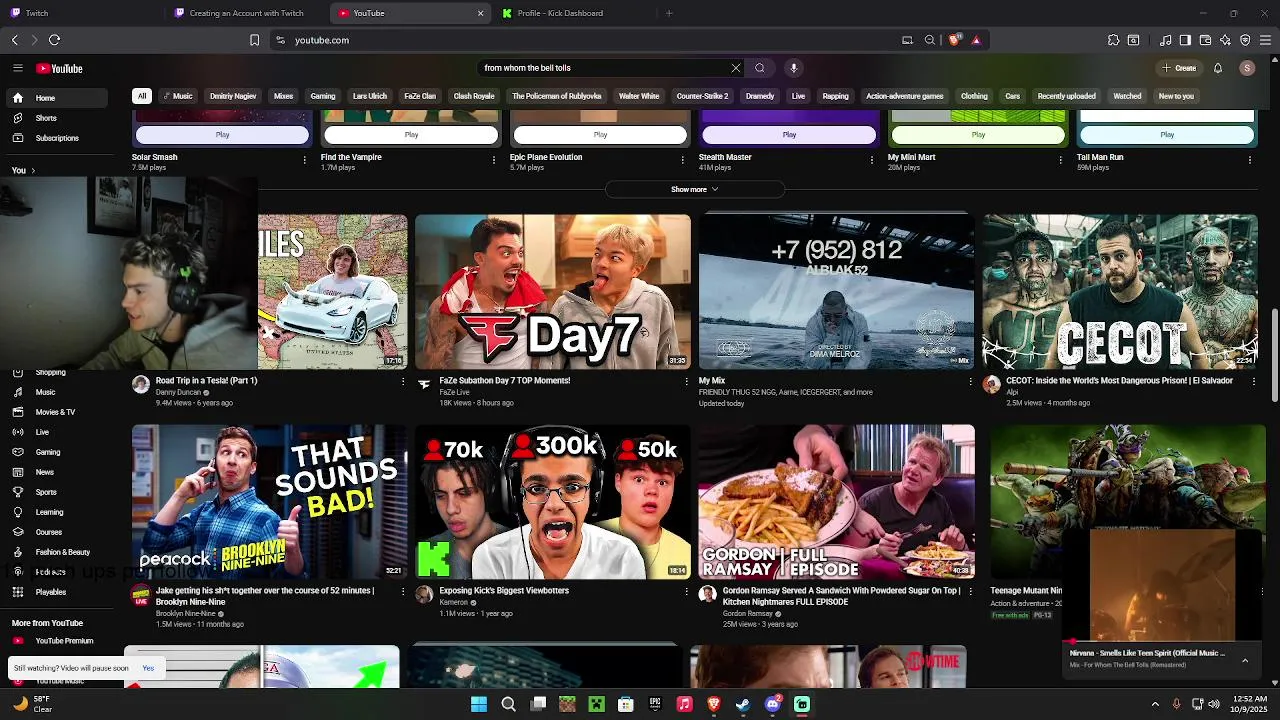Bookmark this page icon
The height and width of the screenshot is (720, 1280).
(254, 40)
